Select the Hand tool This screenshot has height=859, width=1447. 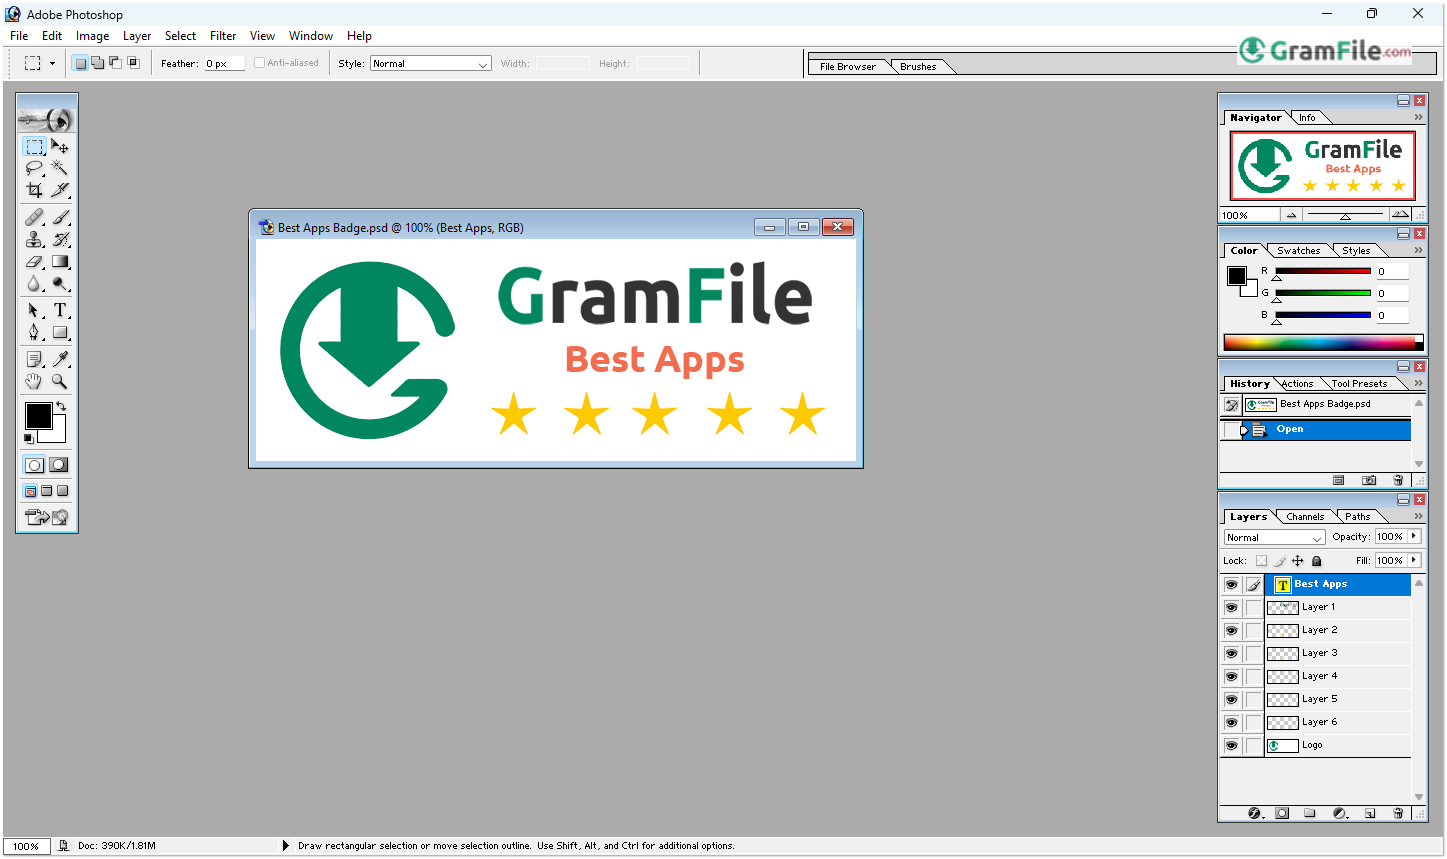pos(34,381)
